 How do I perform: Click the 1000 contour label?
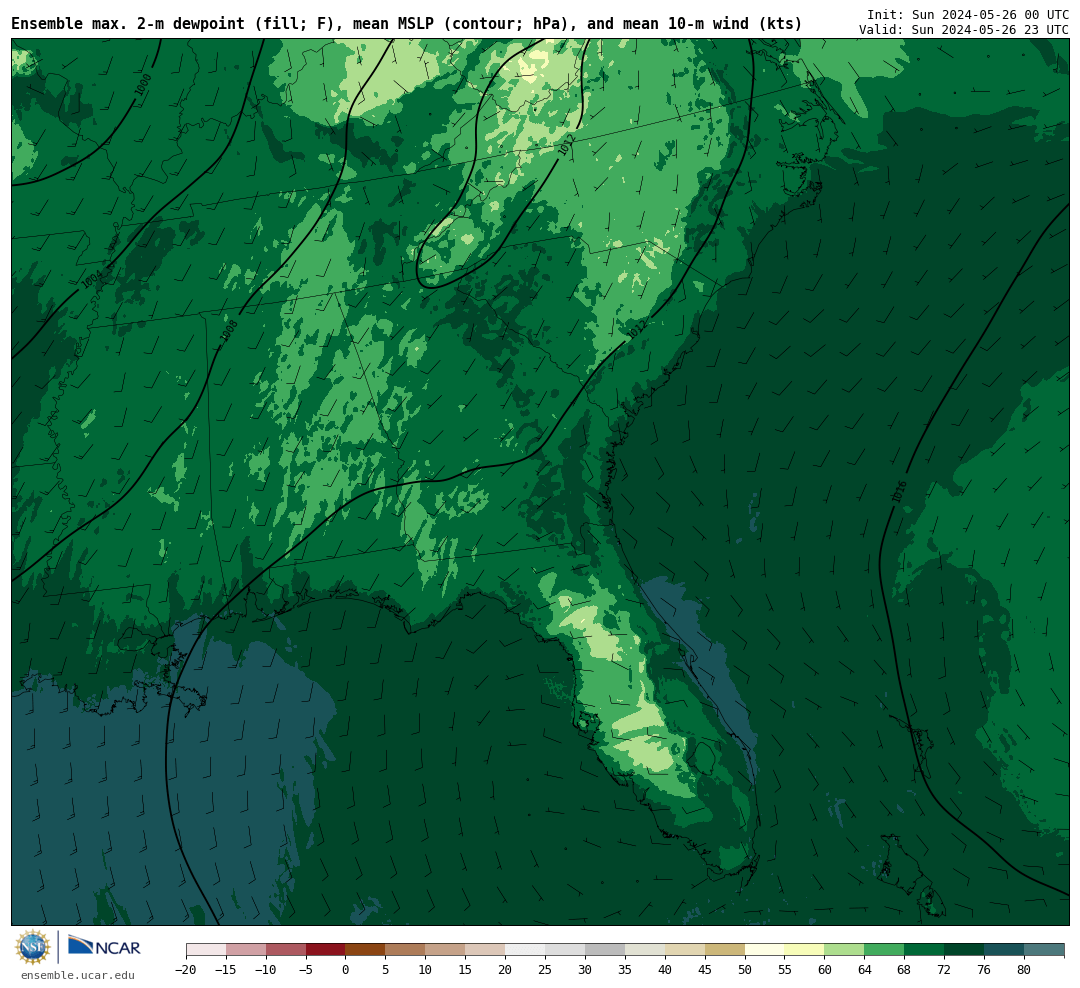(143, 85)
